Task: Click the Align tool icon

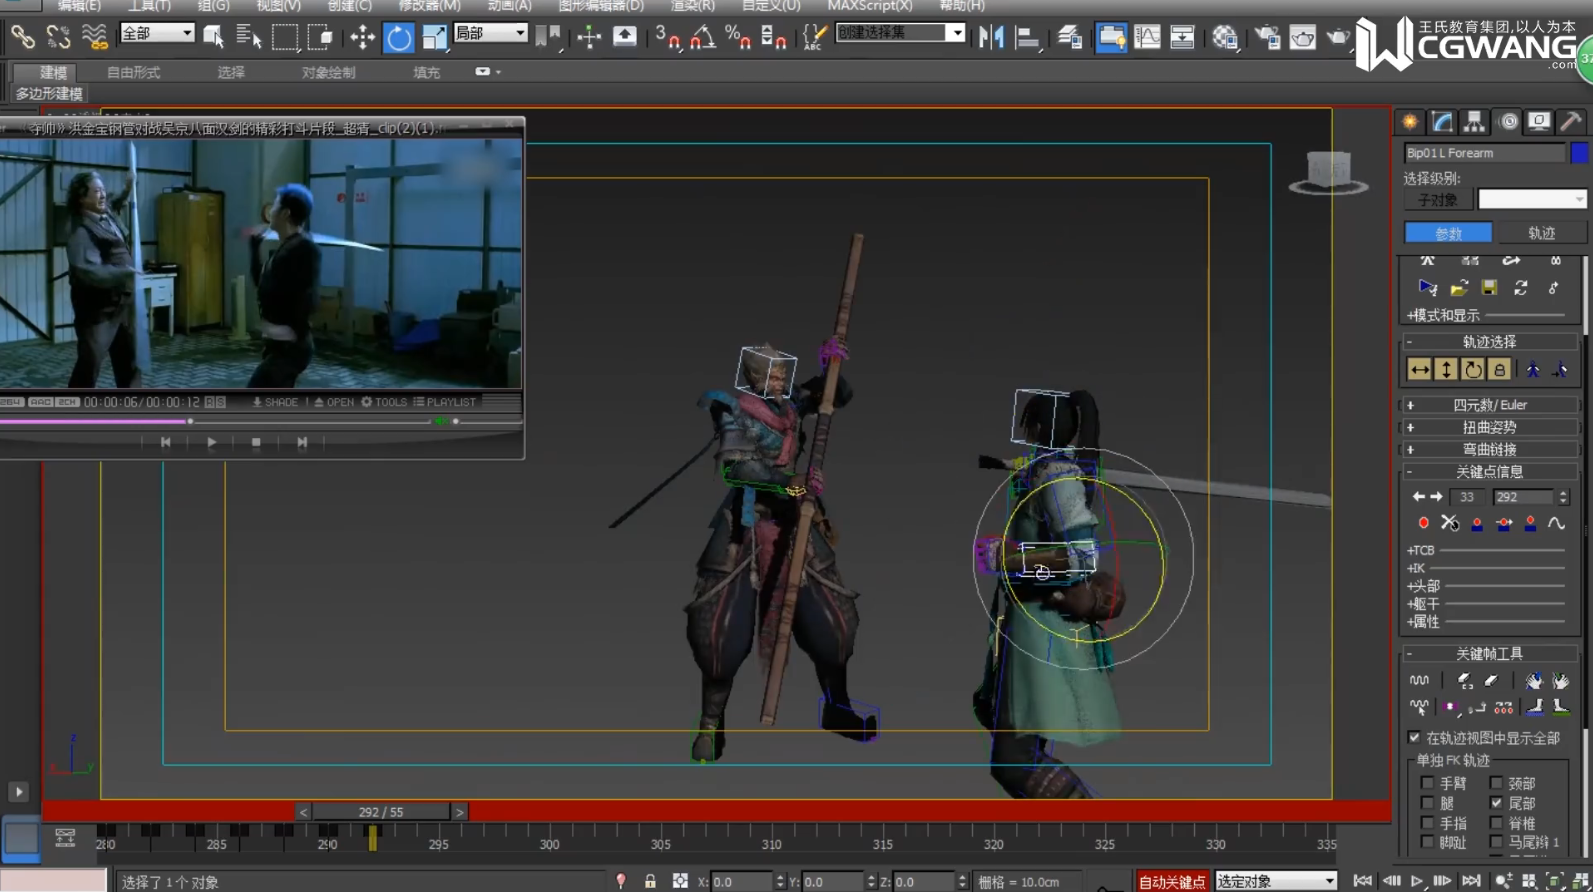Action: [x=1027, y=37]
